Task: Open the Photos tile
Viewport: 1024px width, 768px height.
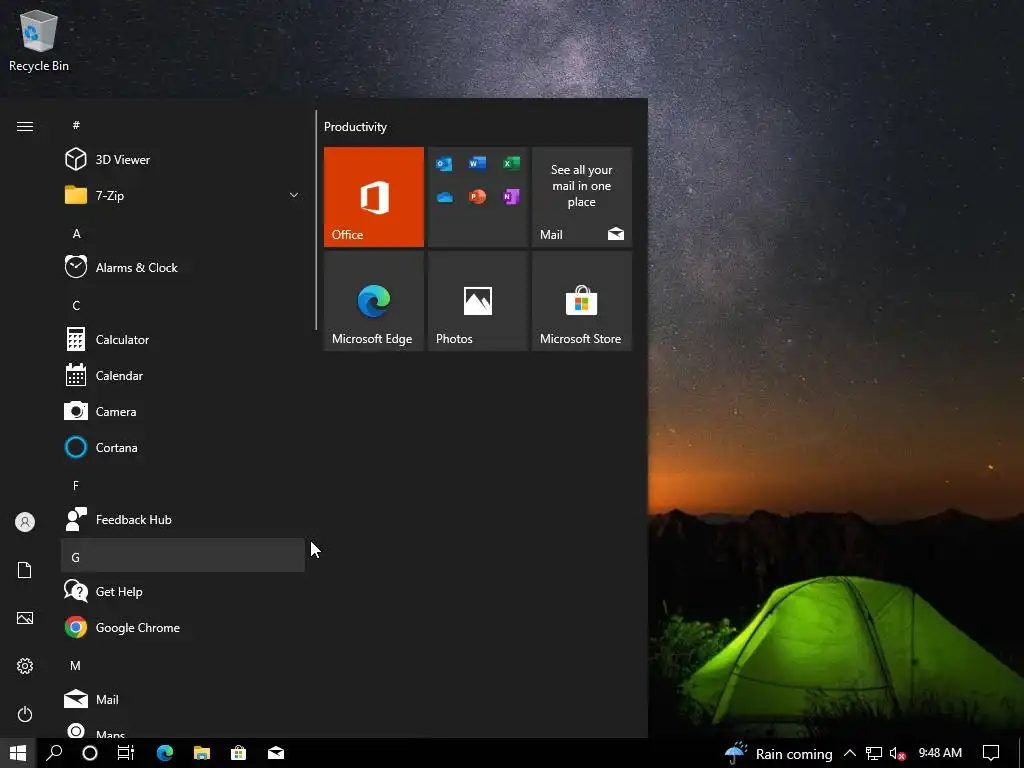Action: [477, 301]
